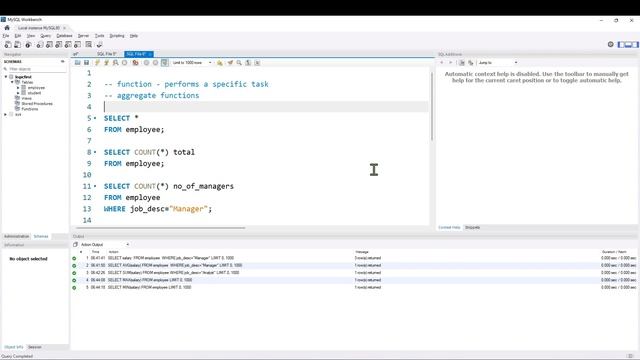Click the Rollback transaction icon
The height and width of the screenshot is (360, 640).
point(155,62)
